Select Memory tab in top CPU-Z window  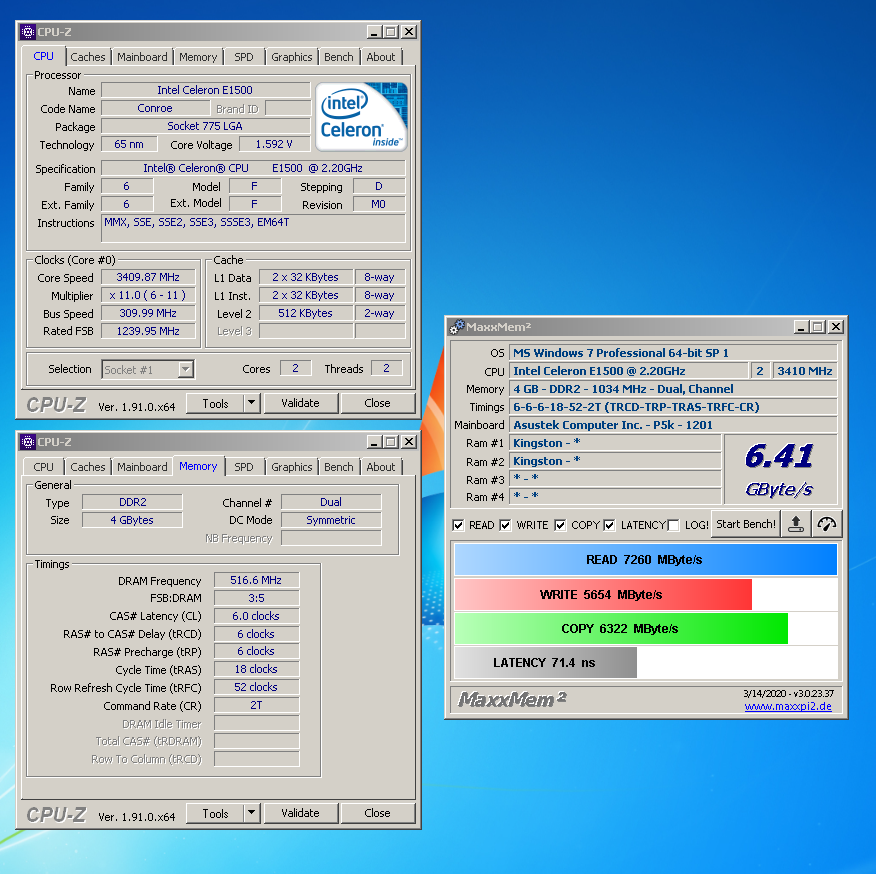tap(198, 57)
